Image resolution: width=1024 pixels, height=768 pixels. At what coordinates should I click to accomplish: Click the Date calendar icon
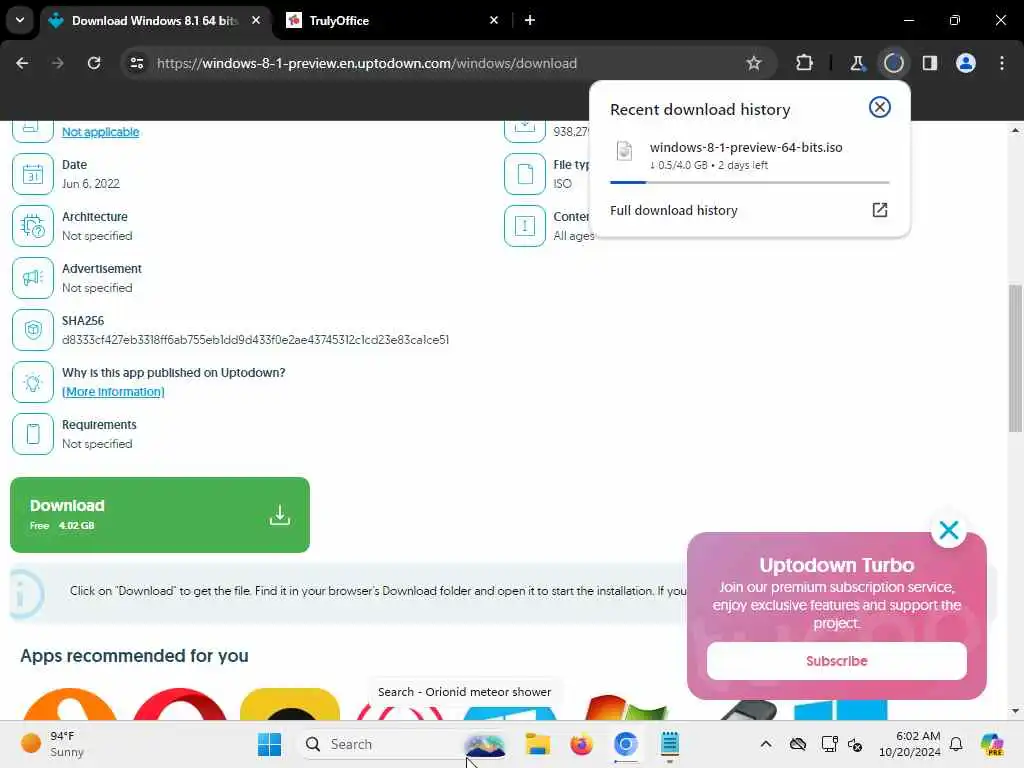tap(33, 174)
